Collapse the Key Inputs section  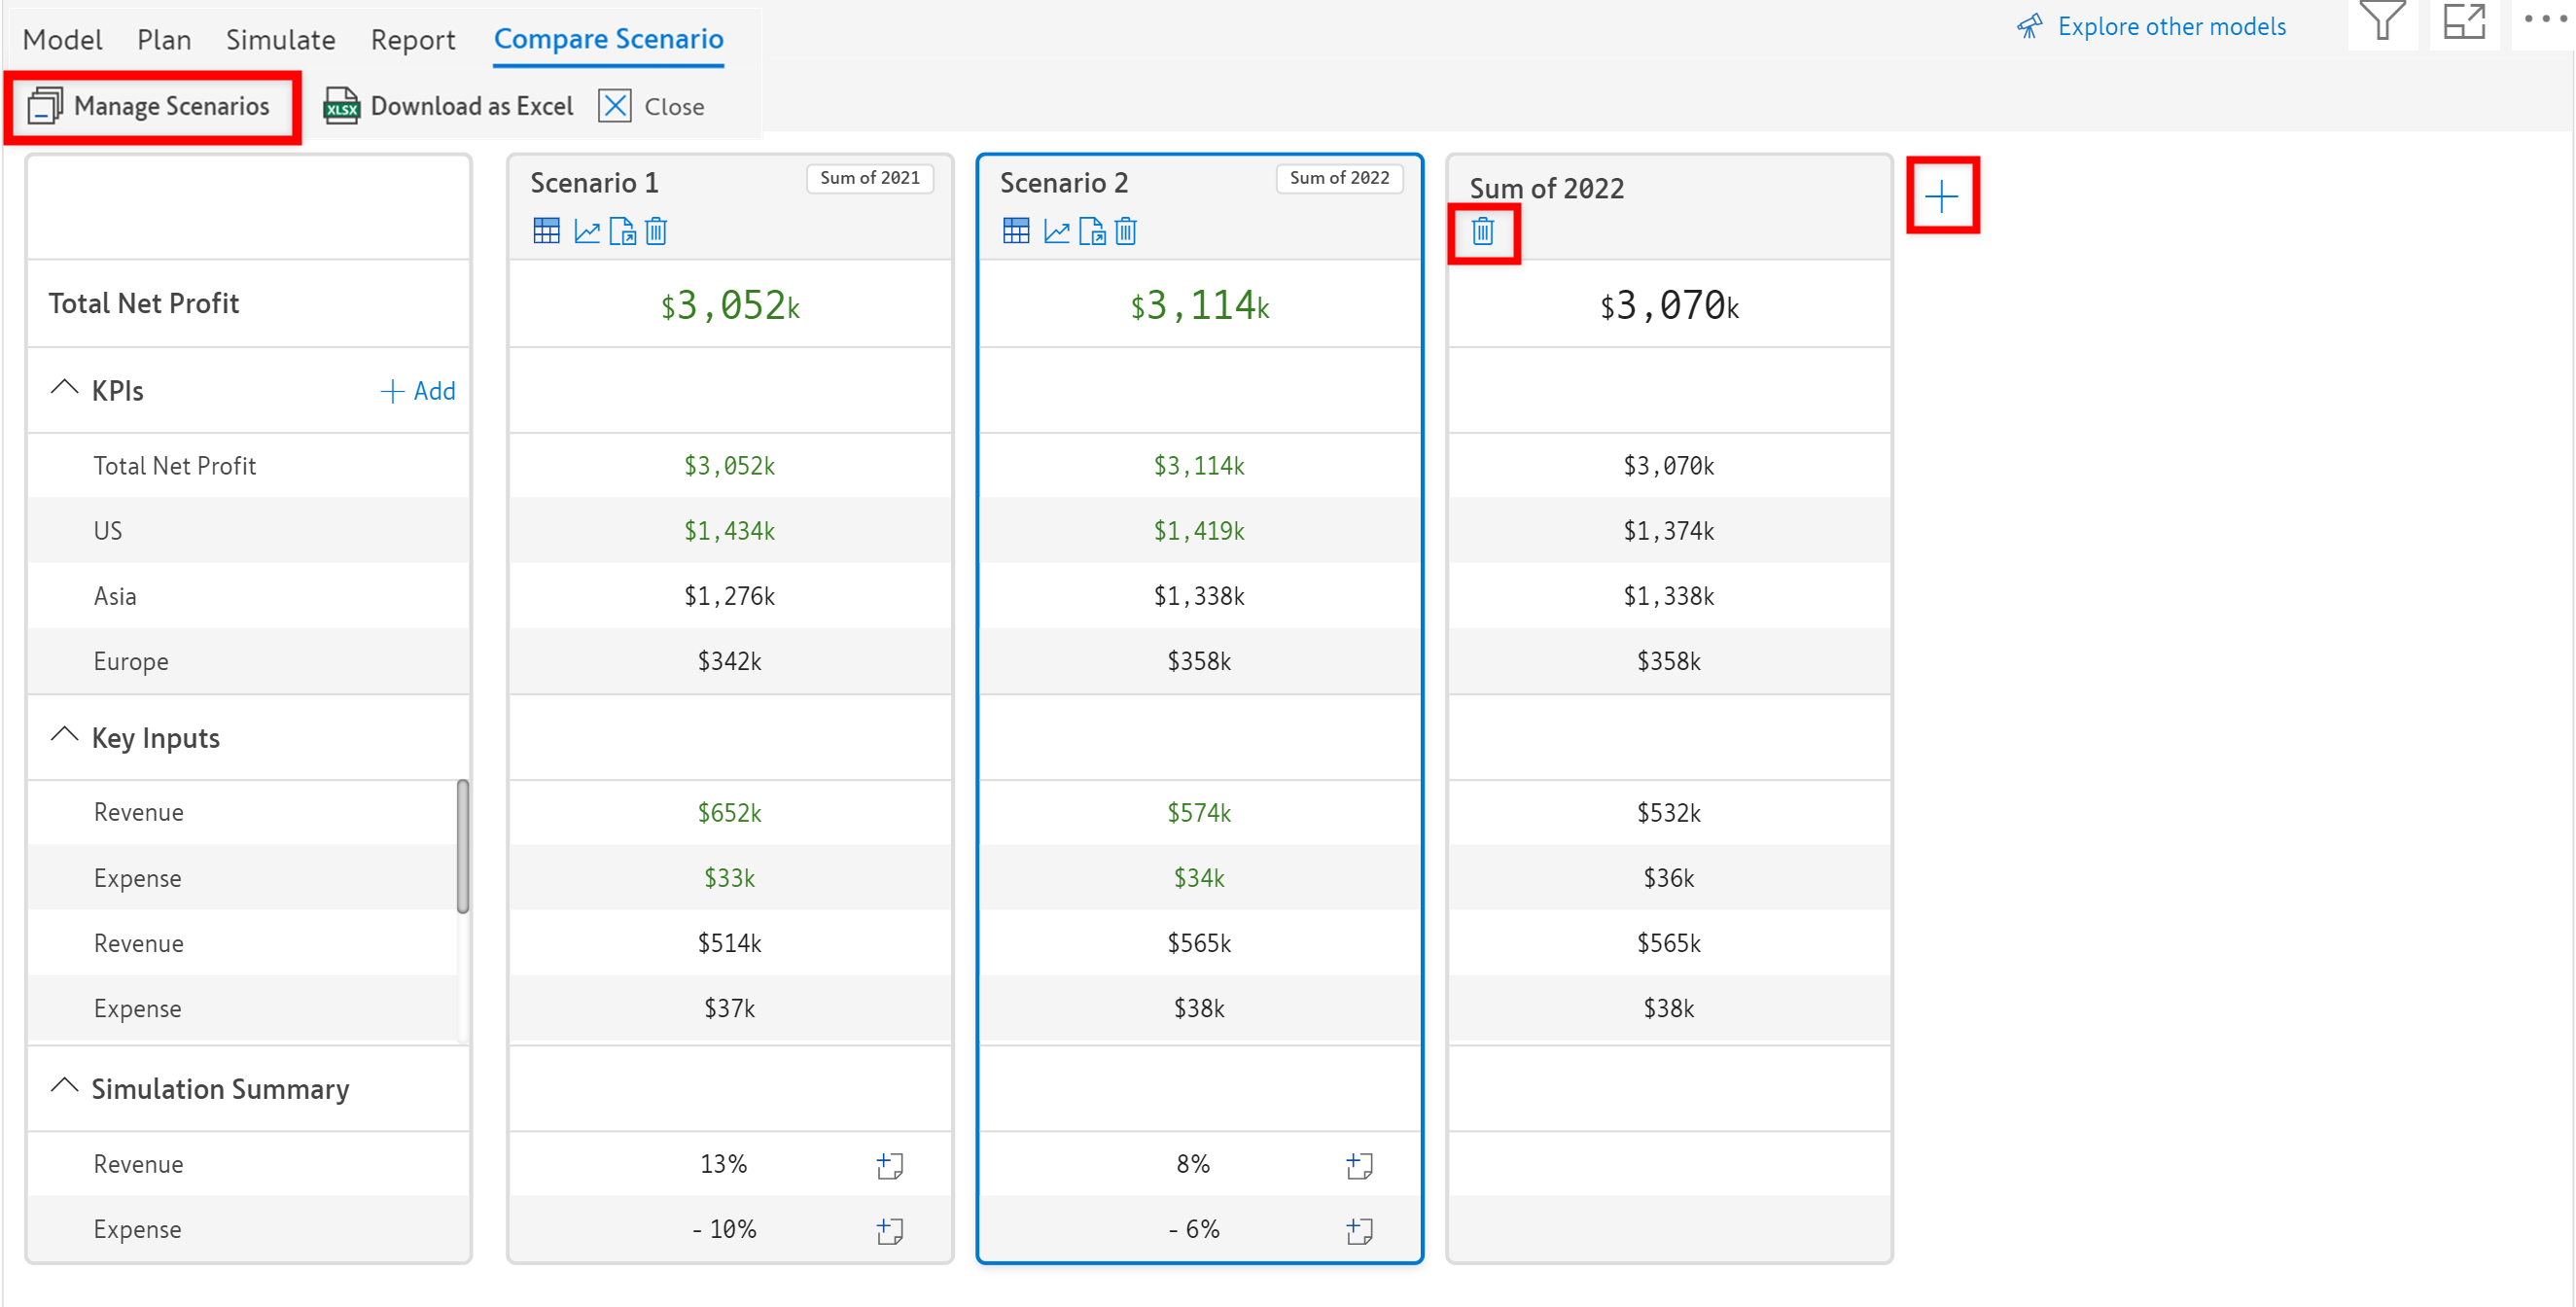click(x=64, y=736)
